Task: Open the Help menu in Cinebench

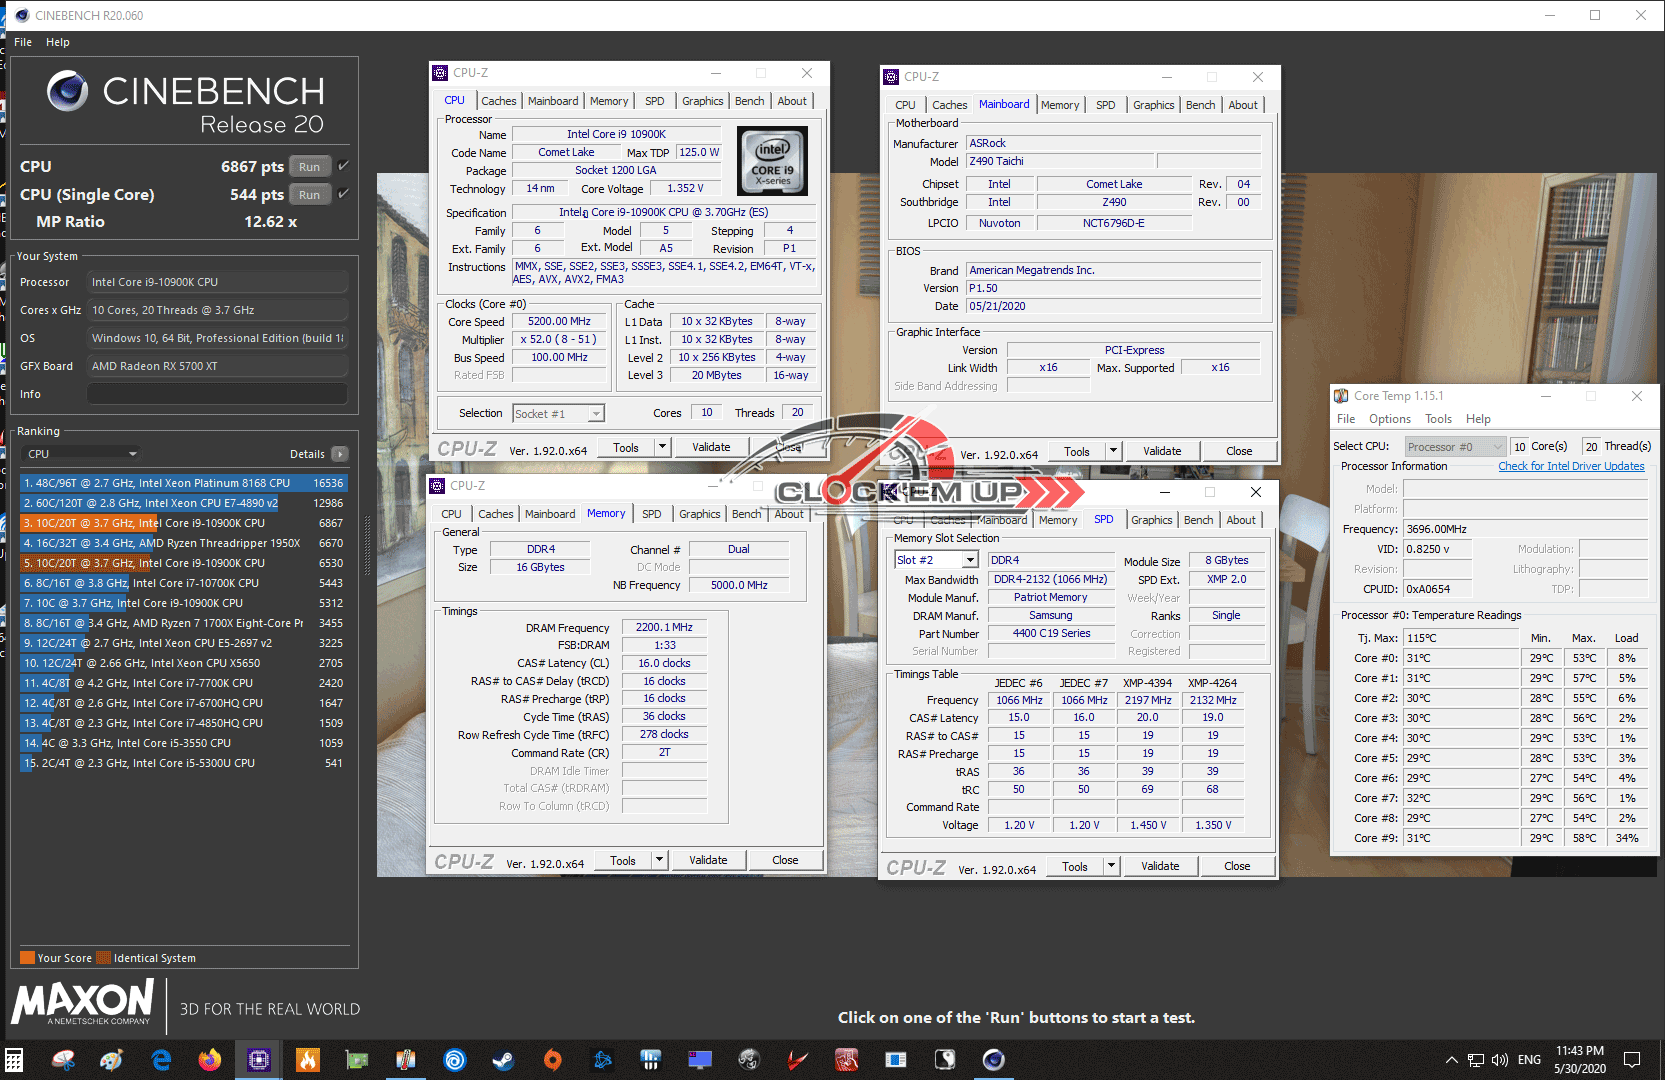Action: (58, 42)
